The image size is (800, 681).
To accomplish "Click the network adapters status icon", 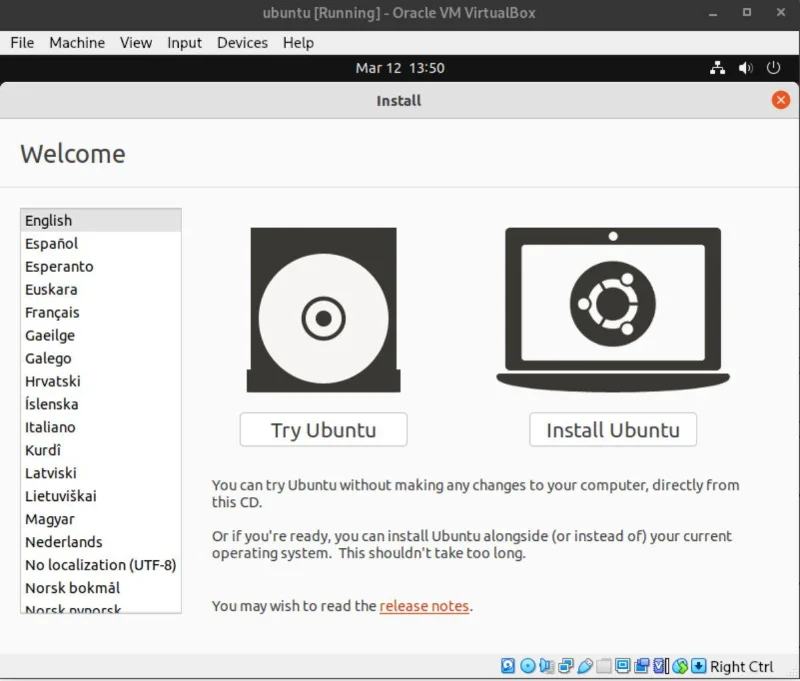I will click(566, 666).
